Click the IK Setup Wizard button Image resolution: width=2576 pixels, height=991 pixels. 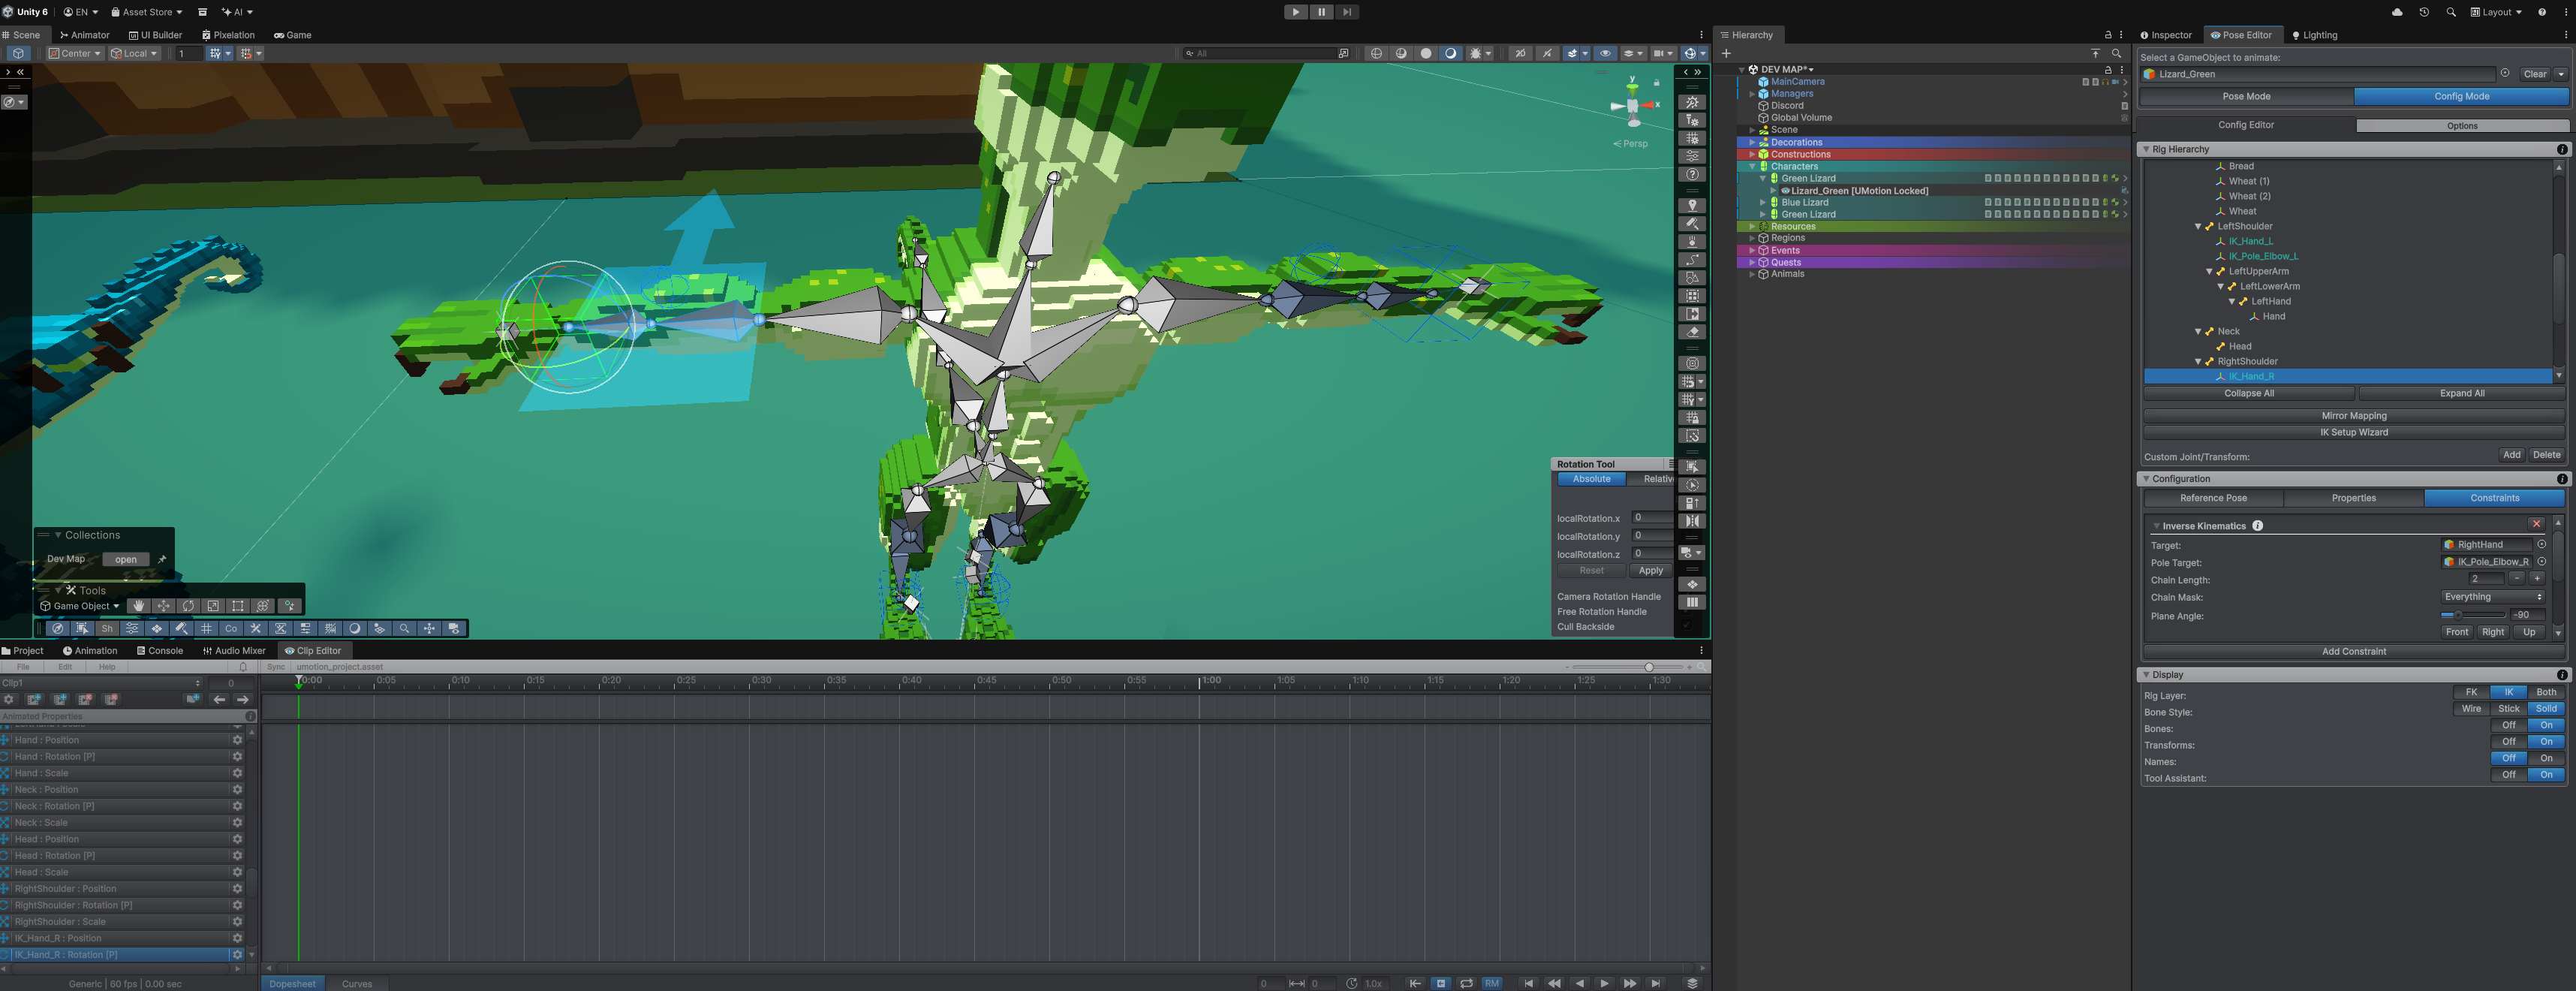point(2353,432)
